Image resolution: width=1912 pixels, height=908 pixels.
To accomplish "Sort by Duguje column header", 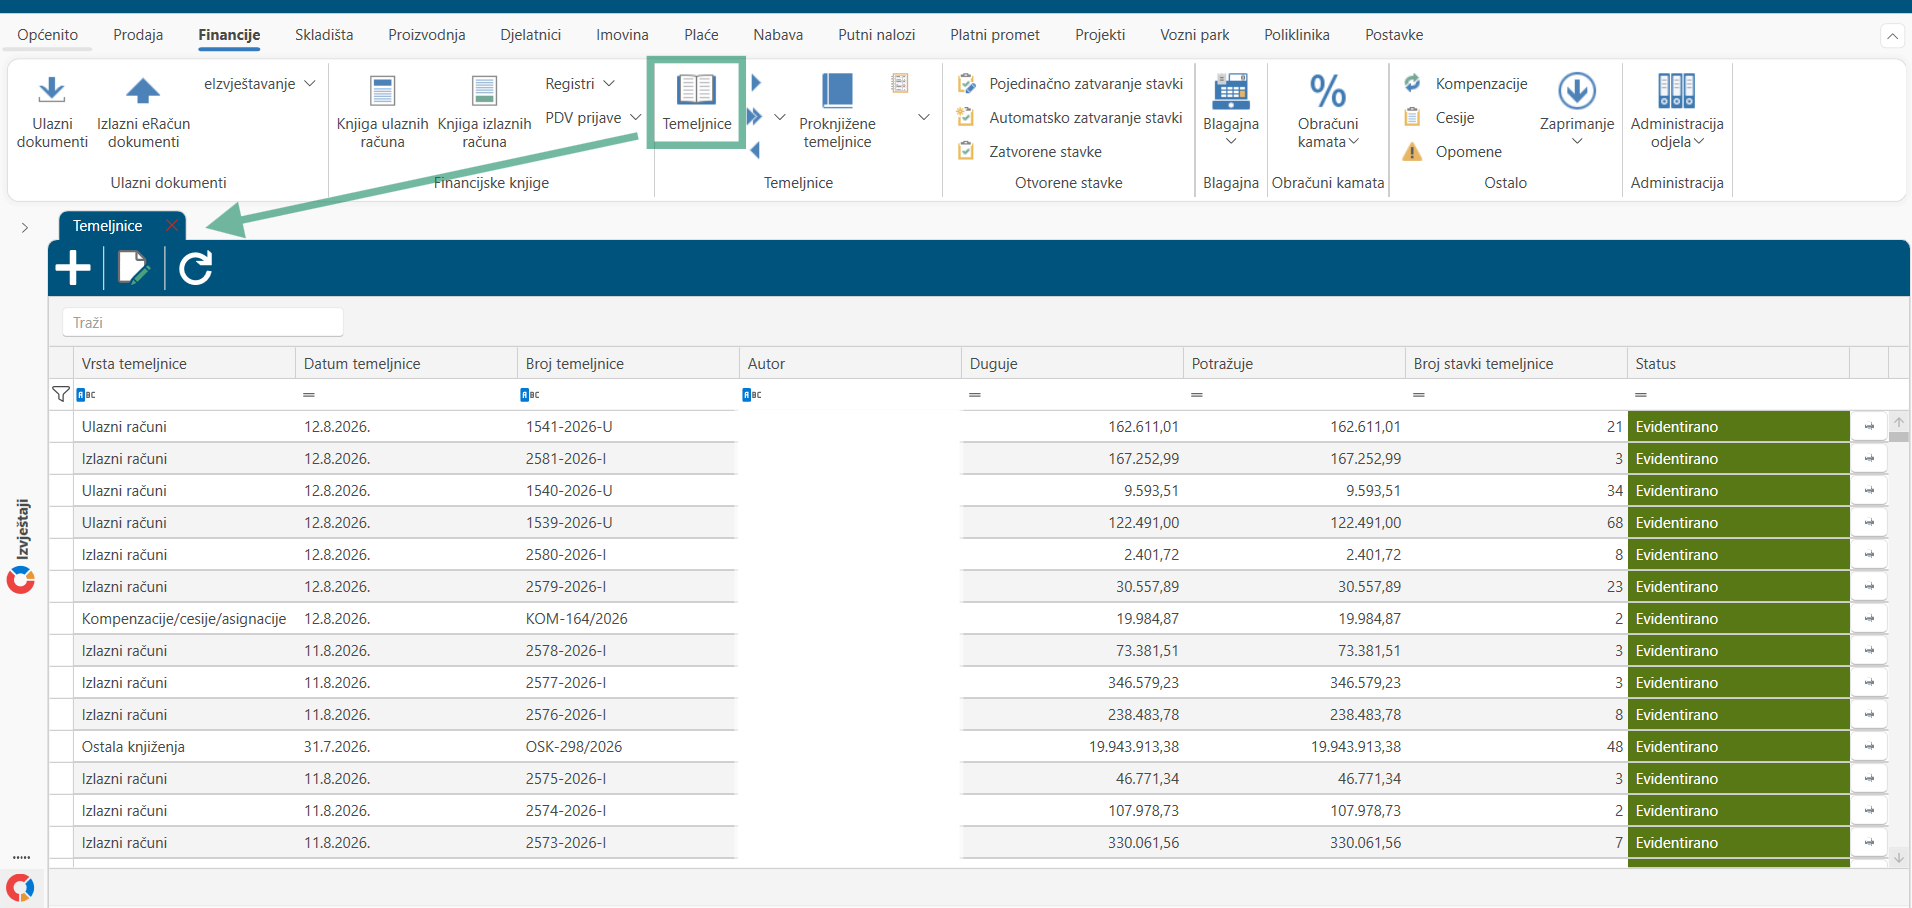I will click(x=1072, y=363).
